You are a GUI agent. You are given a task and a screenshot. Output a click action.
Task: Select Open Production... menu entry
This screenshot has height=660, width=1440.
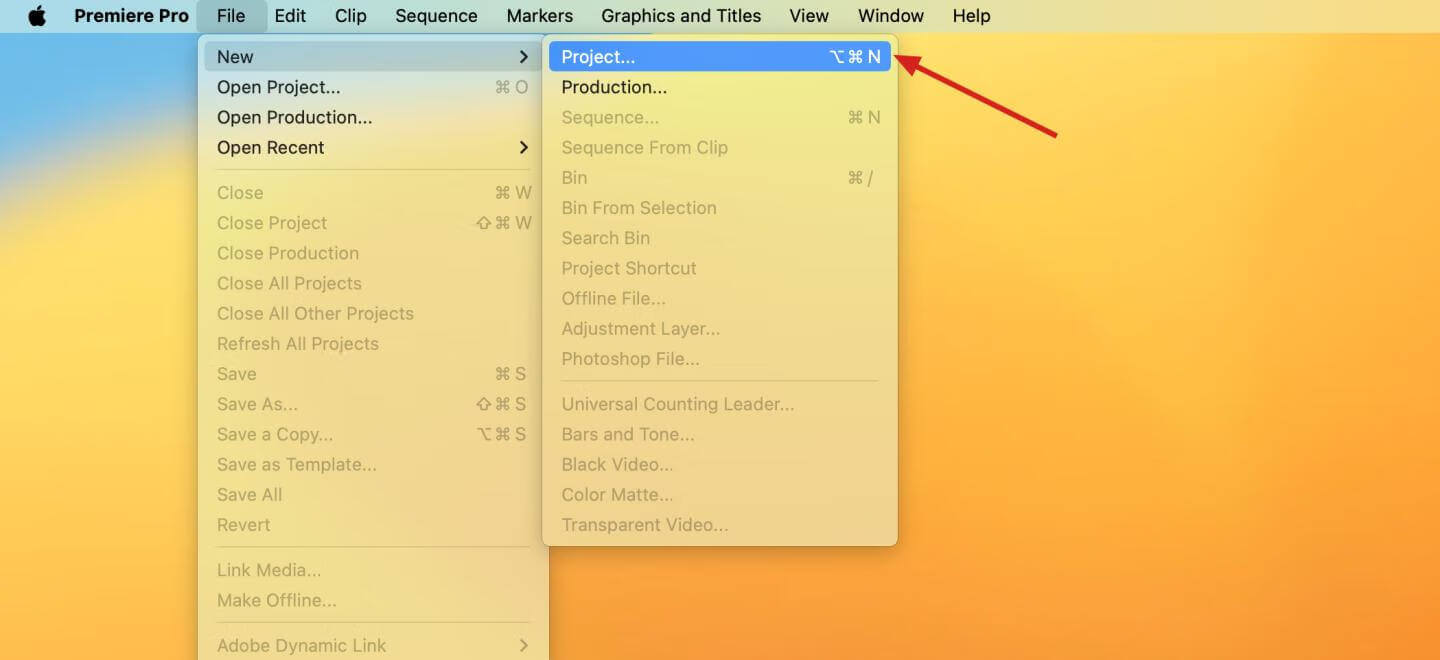tap(294, 117)
